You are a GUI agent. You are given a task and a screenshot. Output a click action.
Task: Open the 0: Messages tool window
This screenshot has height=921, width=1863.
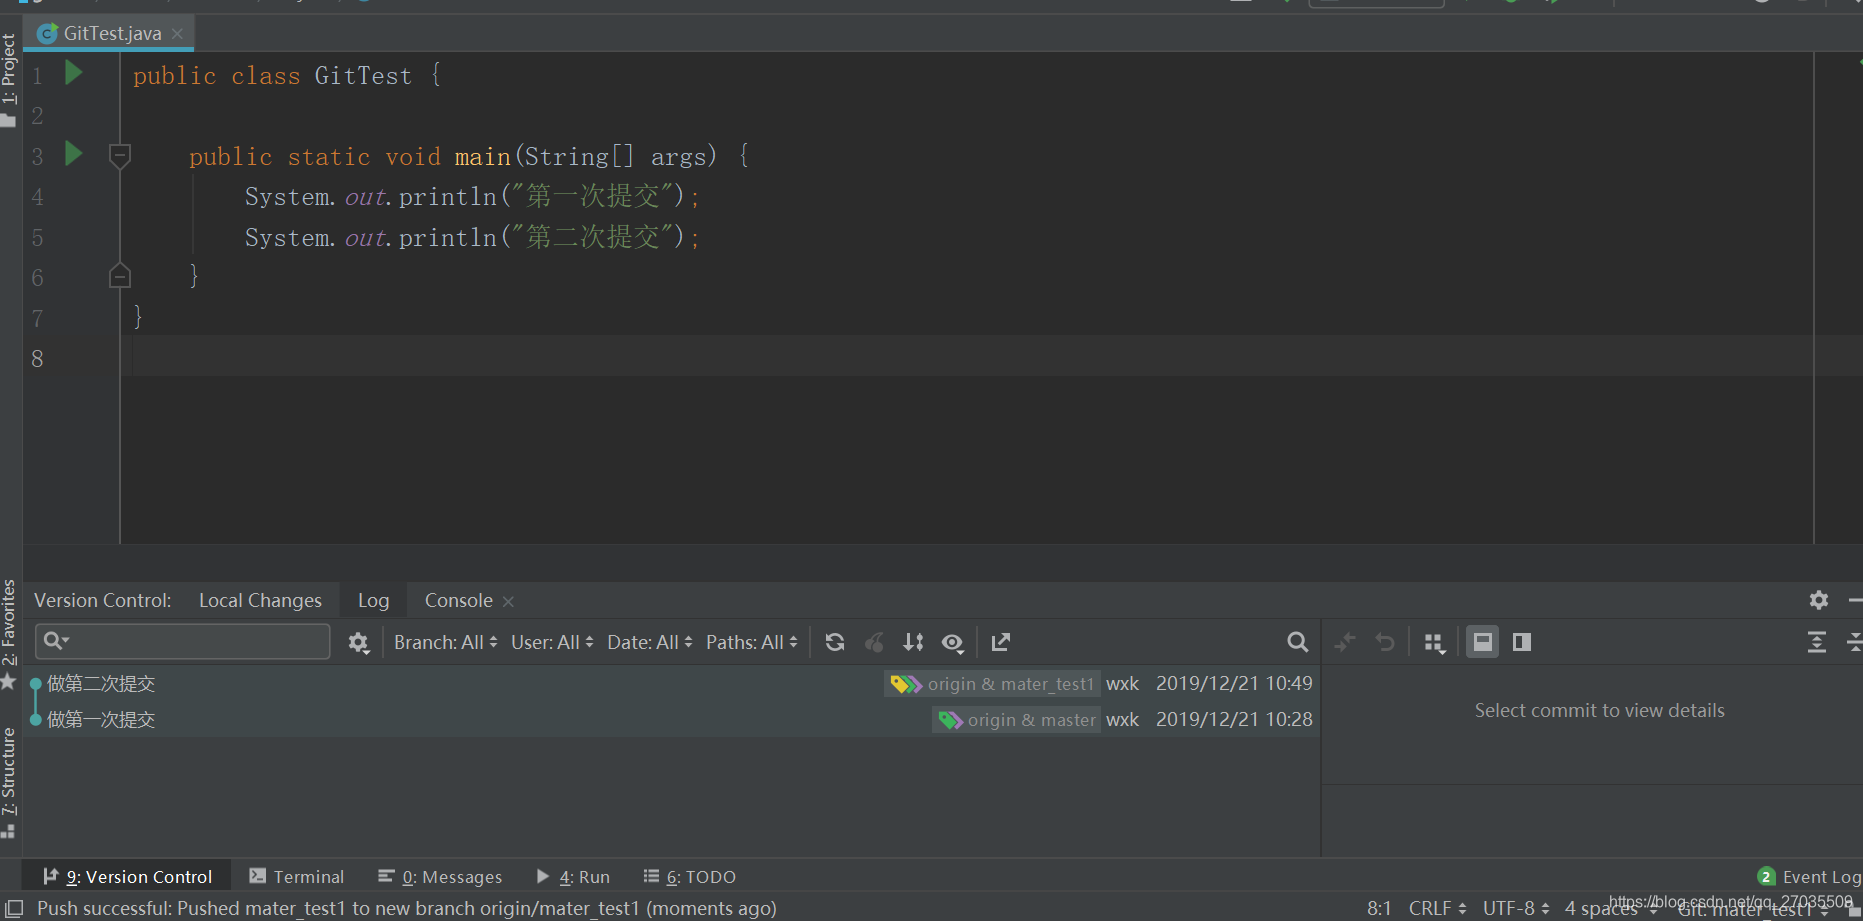coord(440,876)
